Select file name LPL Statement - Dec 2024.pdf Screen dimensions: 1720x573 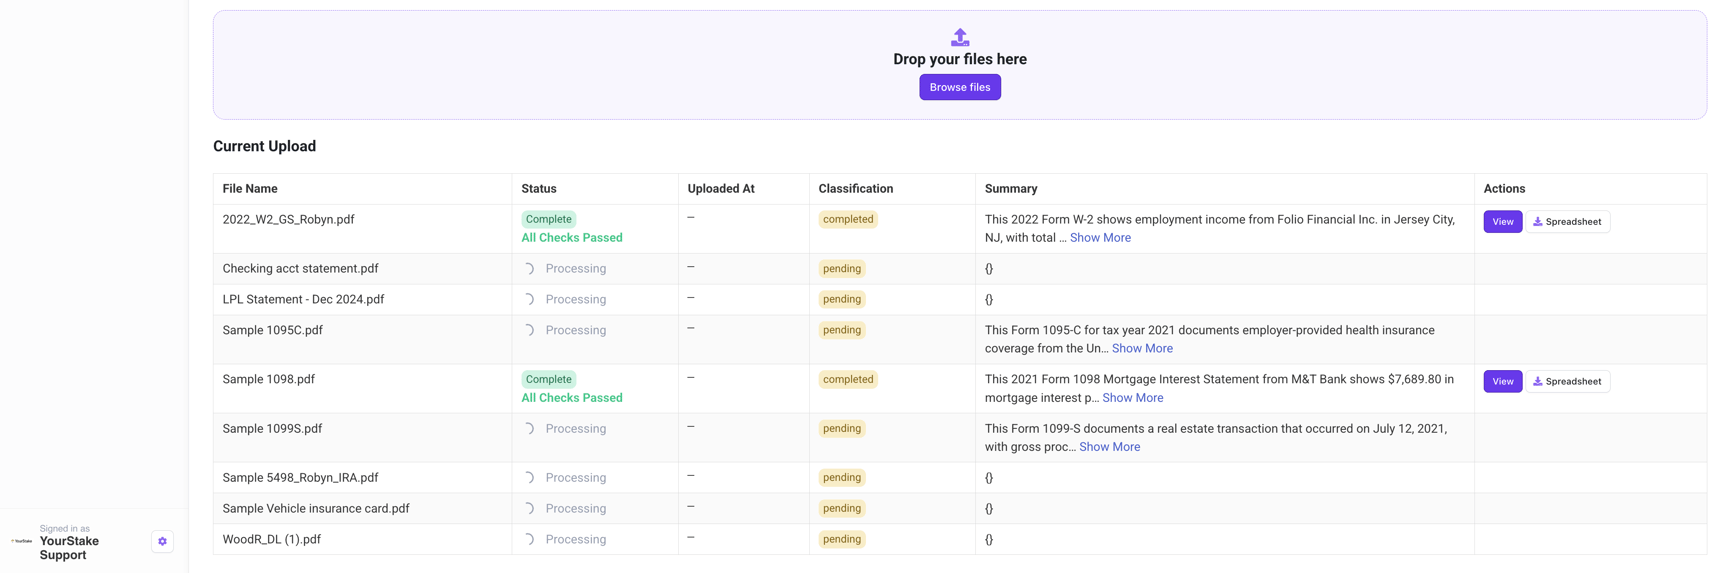(303, 300)
